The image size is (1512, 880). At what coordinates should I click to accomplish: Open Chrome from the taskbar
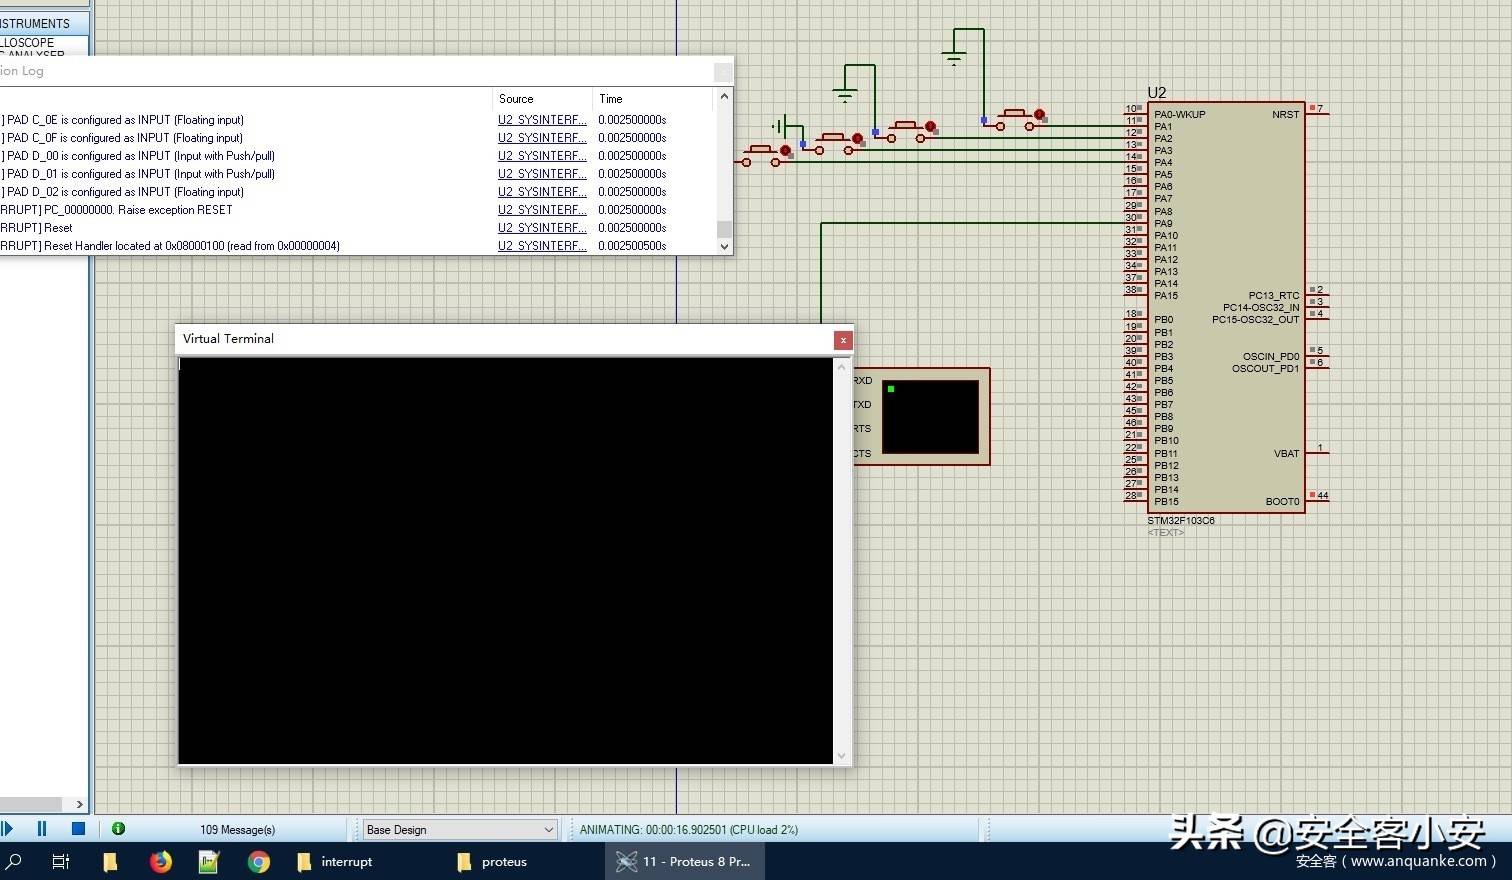pos(258,861)
